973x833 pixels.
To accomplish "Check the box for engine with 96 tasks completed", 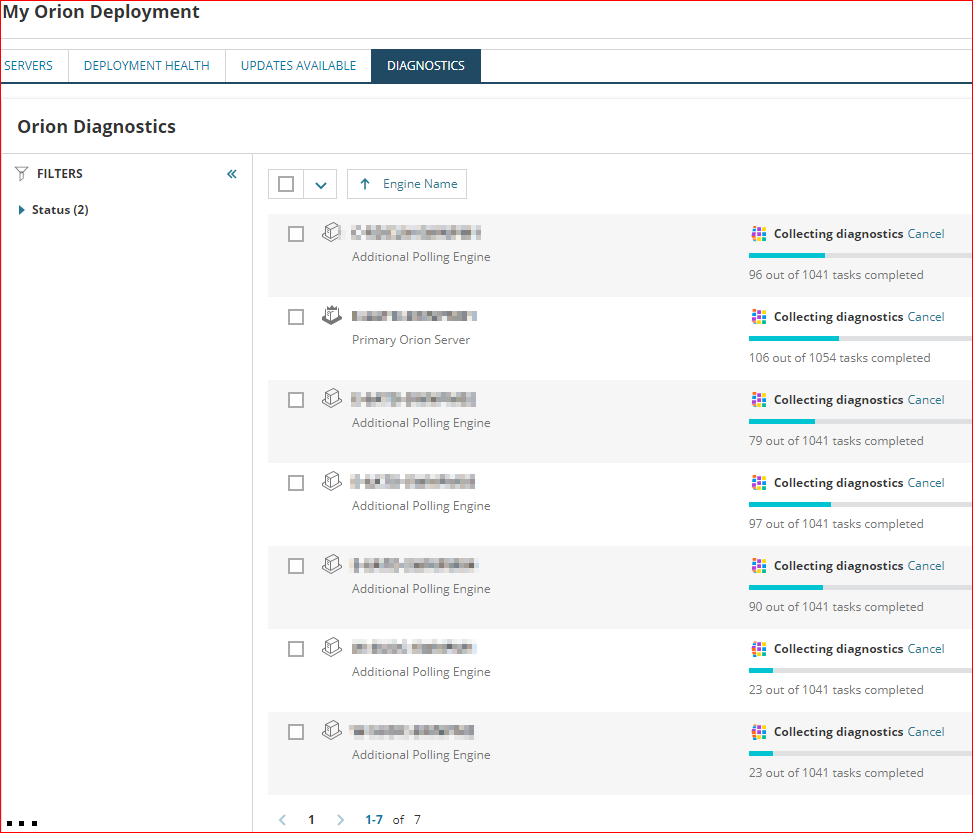I will click(x=296, y=234).
